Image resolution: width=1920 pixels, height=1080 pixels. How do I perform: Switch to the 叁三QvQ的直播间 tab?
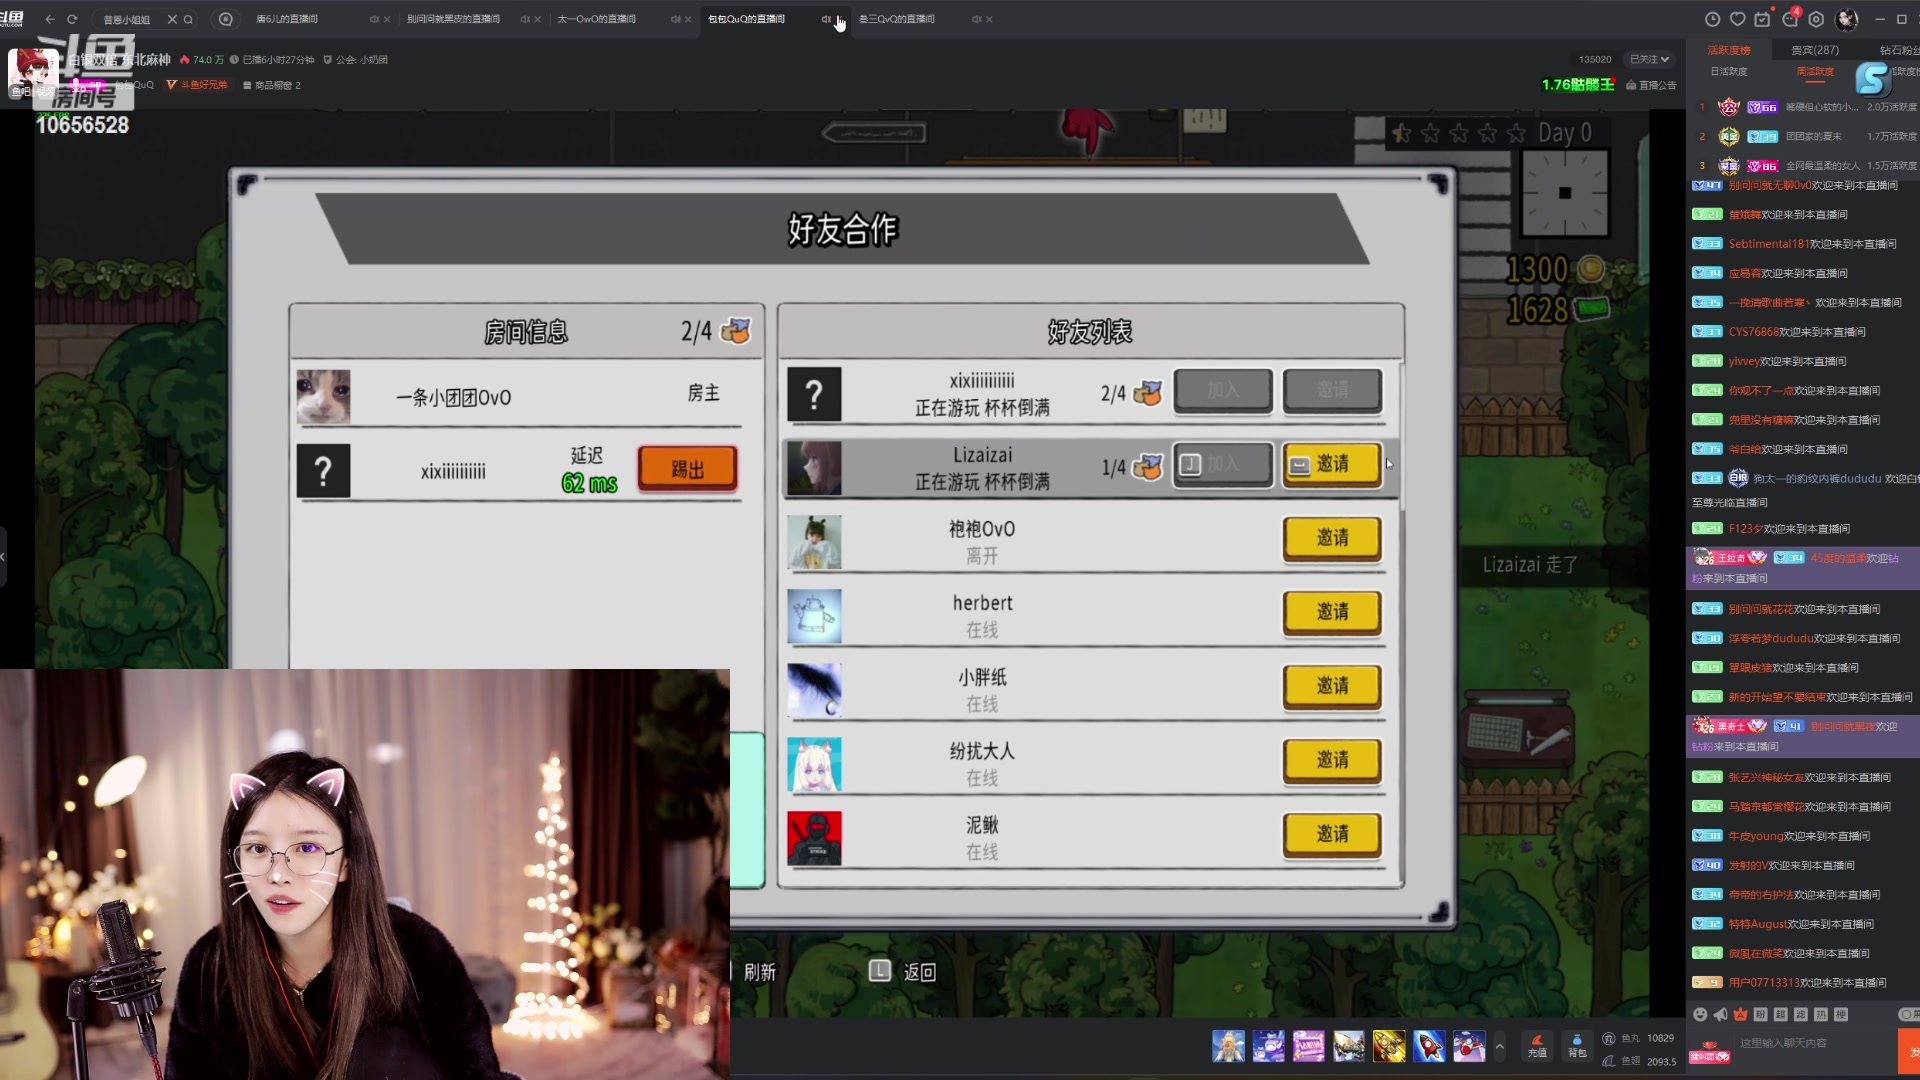[897, 19]
